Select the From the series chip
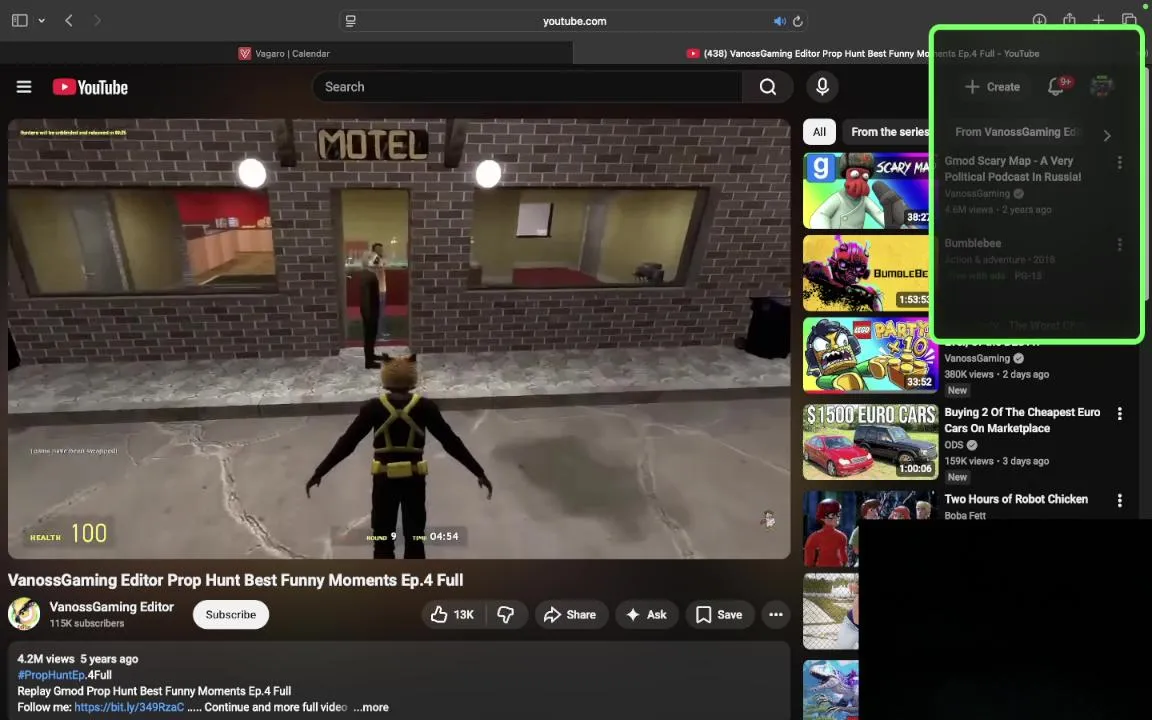The width and height of the screenshot is (1152, 720). click(x=890, y=132)
